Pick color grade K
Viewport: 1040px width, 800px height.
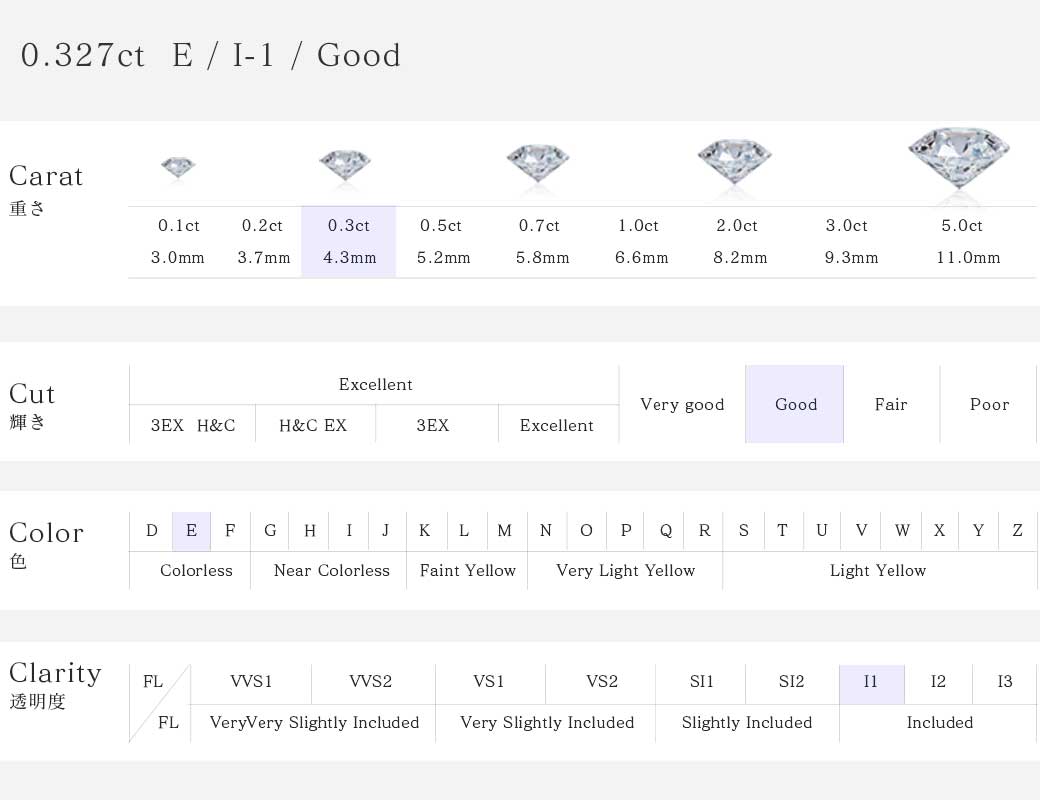424,531
